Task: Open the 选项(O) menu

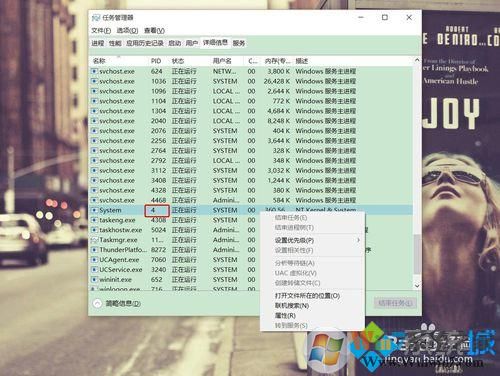Action: point(127,31)
